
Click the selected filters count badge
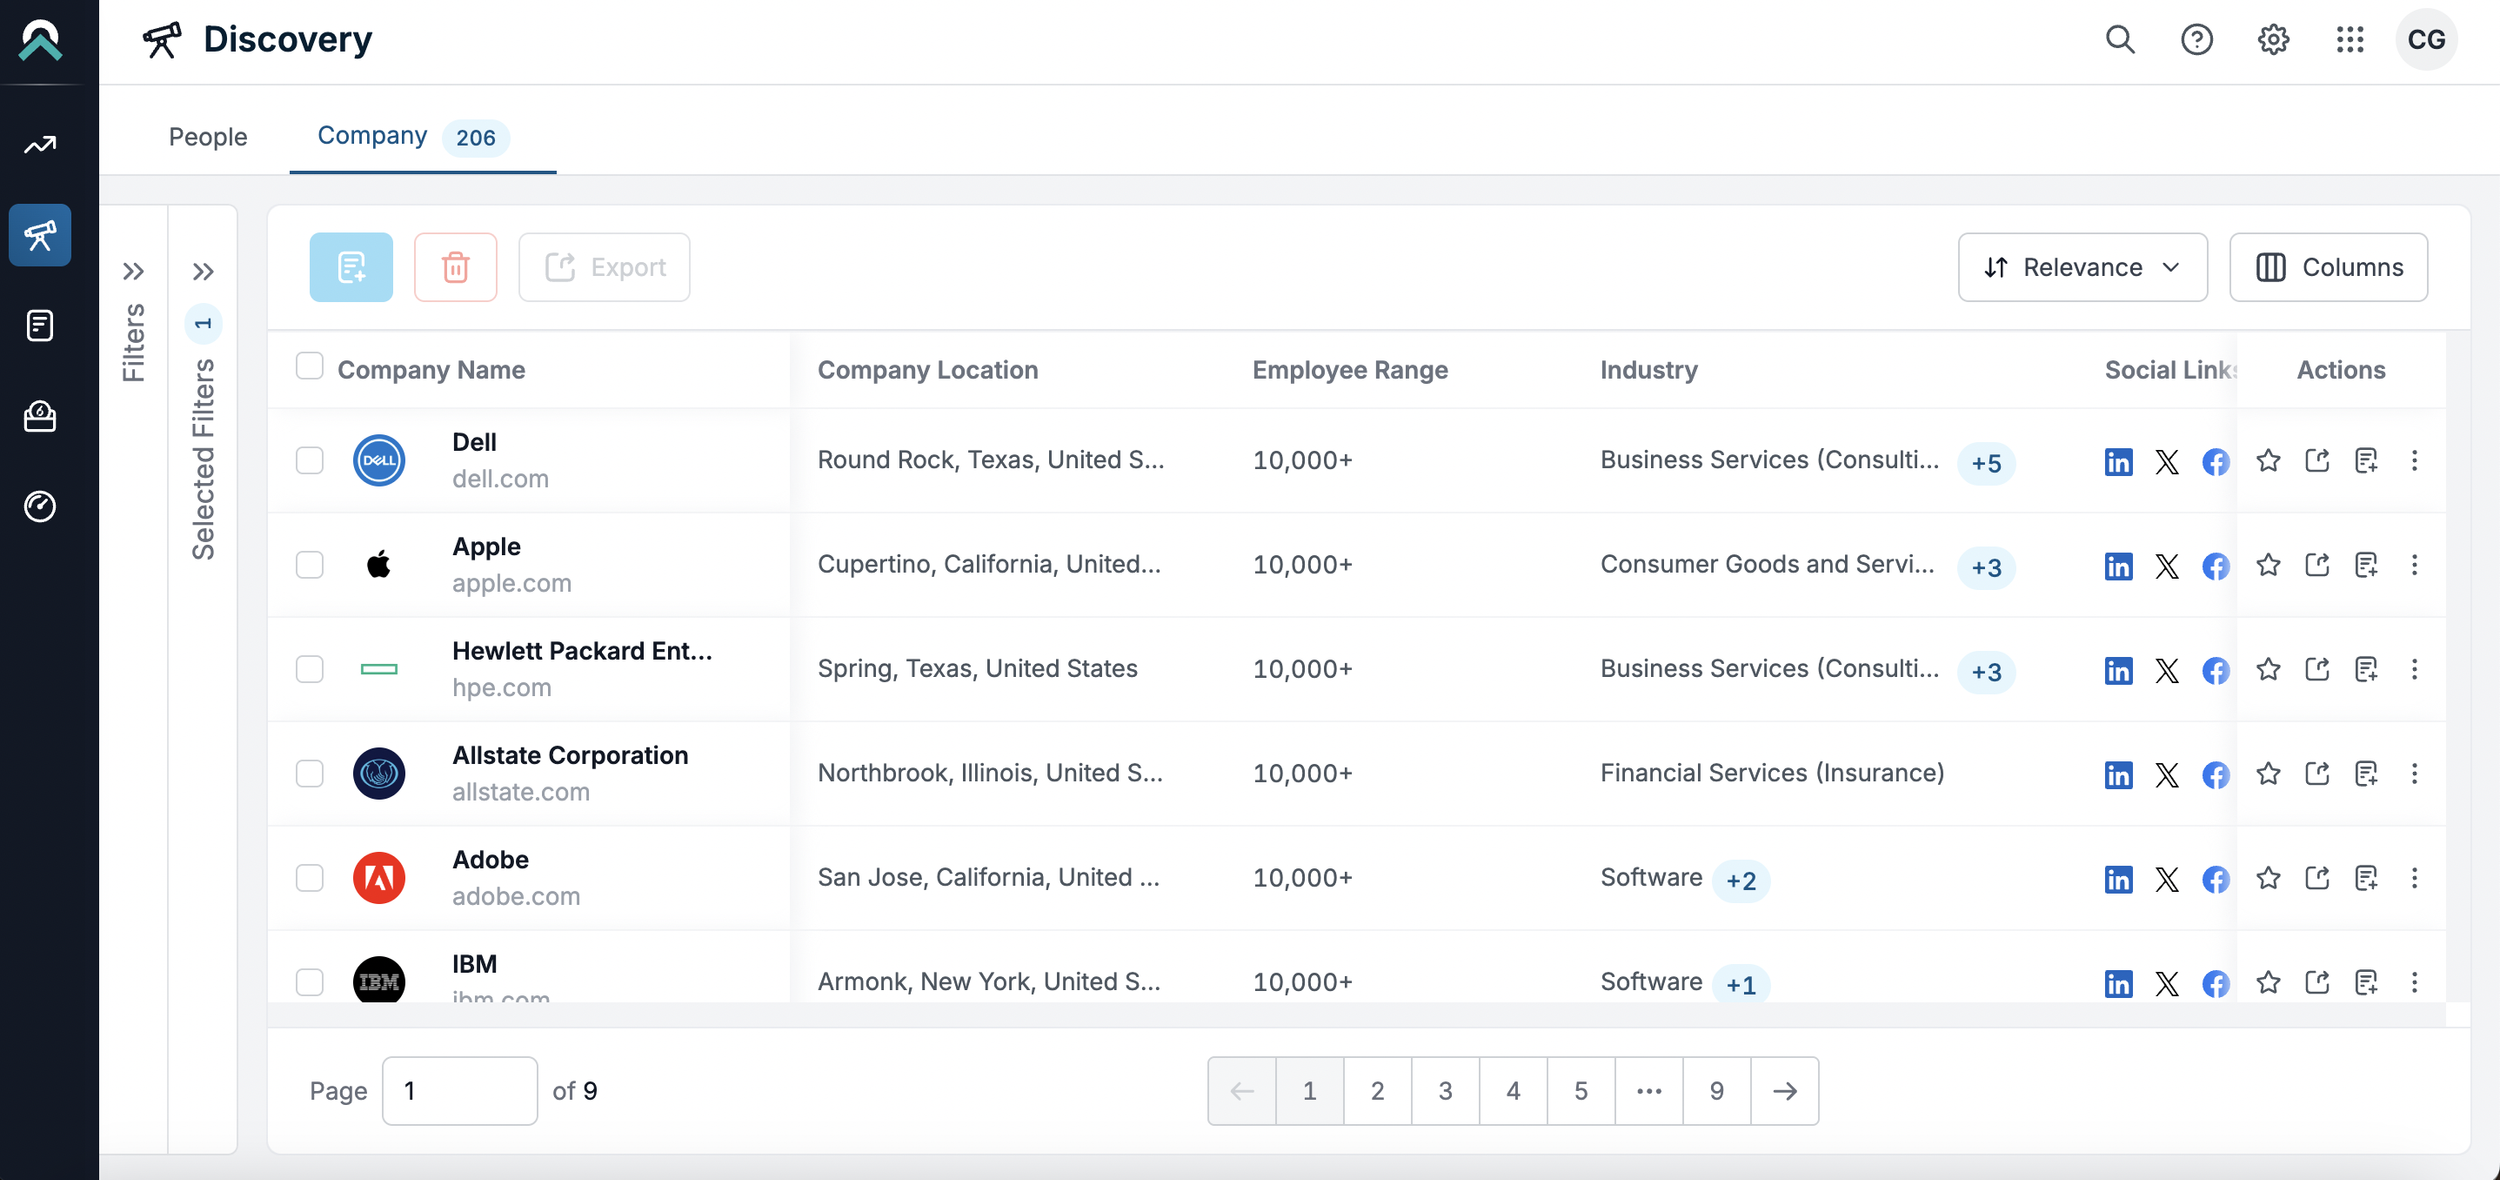[x=203, y=324]
